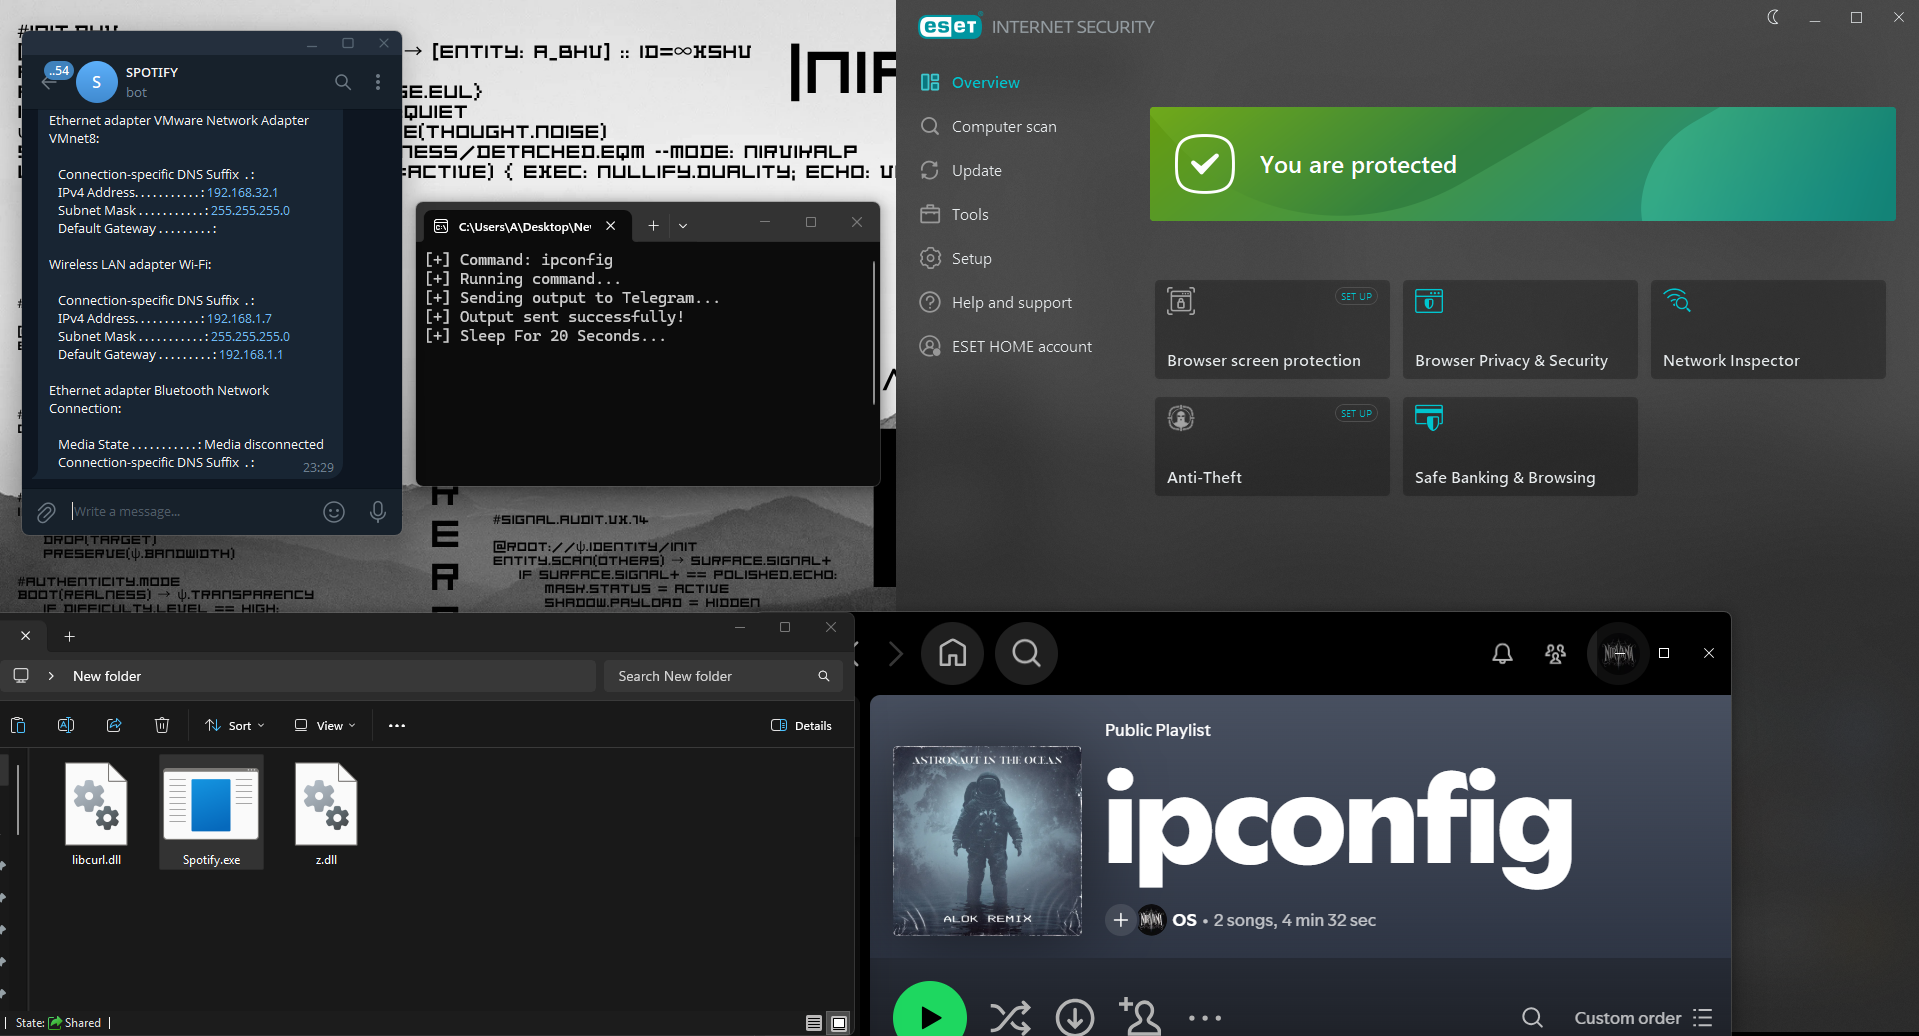The width and height of the screenshot is (1919, 1036).
Task: Click the Search New folder field
Action: pos(723,676)
